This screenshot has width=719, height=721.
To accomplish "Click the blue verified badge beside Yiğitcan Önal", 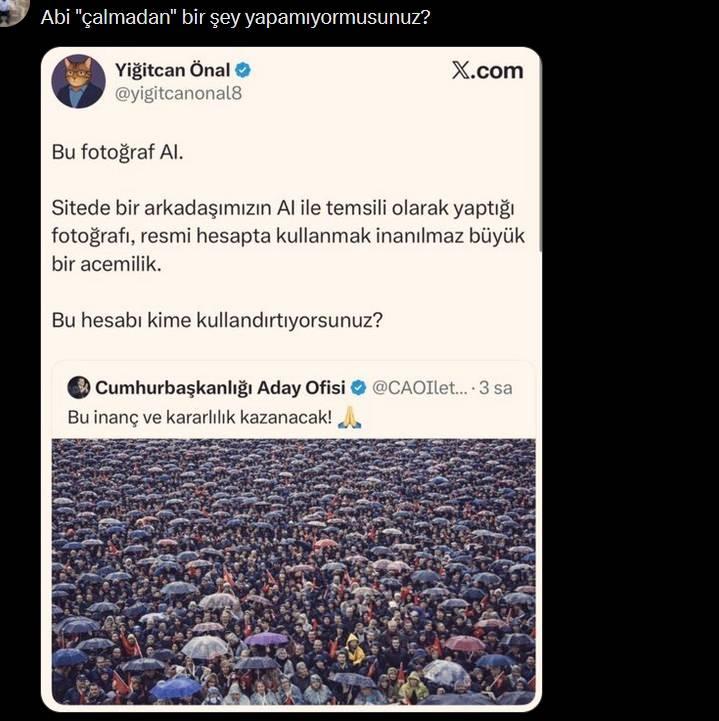I will [x=243, y=70].
